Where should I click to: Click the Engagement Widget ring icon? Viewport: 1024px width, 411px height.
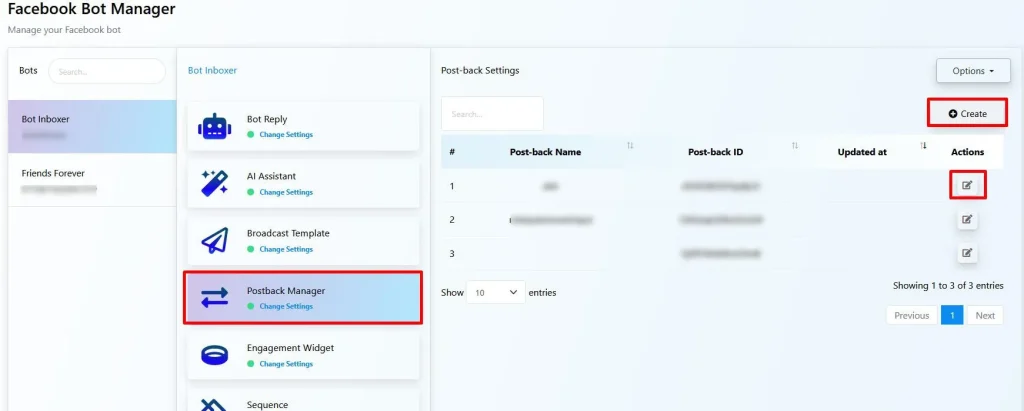(214, 355)
